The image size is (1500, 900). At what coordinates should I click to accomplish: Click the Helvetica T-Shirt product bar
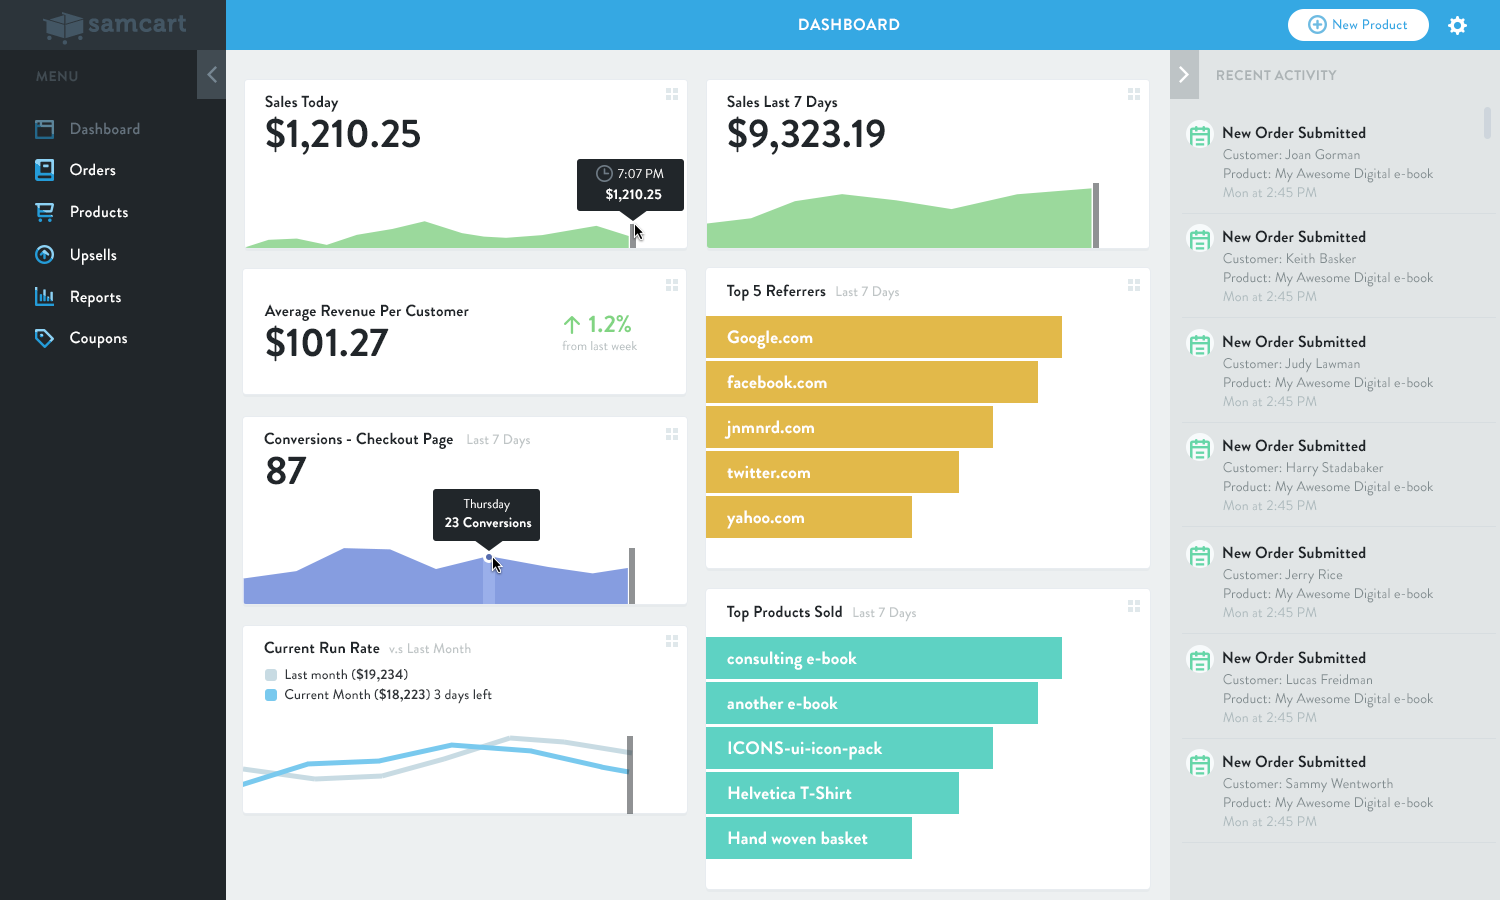pyautogui.click(x=832, y=793)
